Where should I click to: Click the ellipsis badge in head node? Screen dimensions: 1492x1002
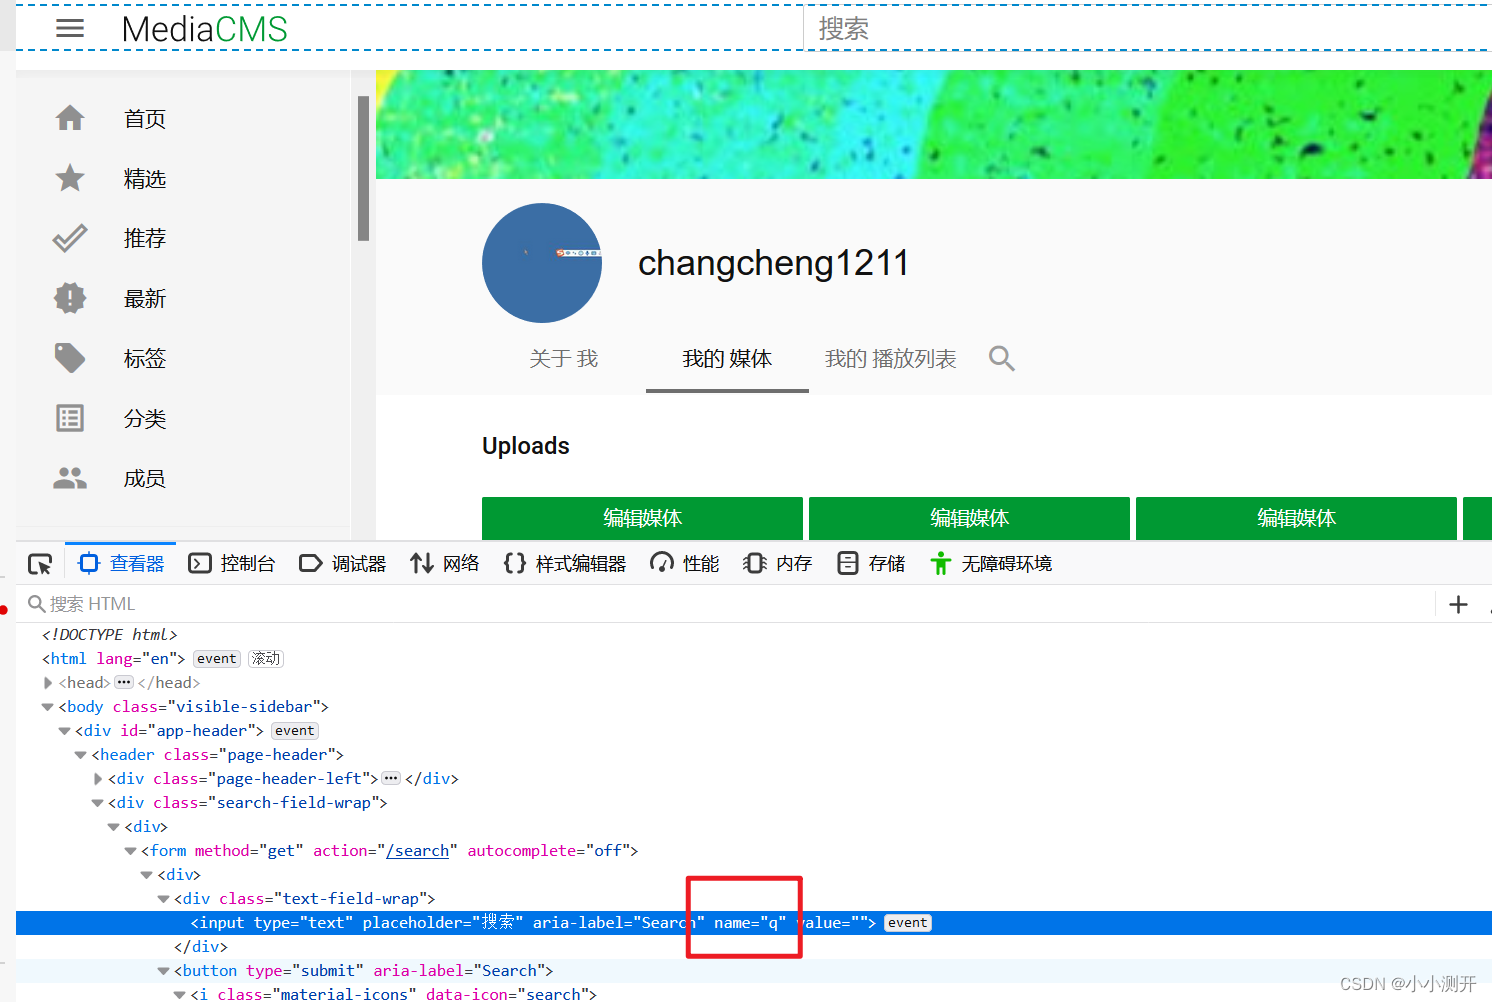[124, 683]
